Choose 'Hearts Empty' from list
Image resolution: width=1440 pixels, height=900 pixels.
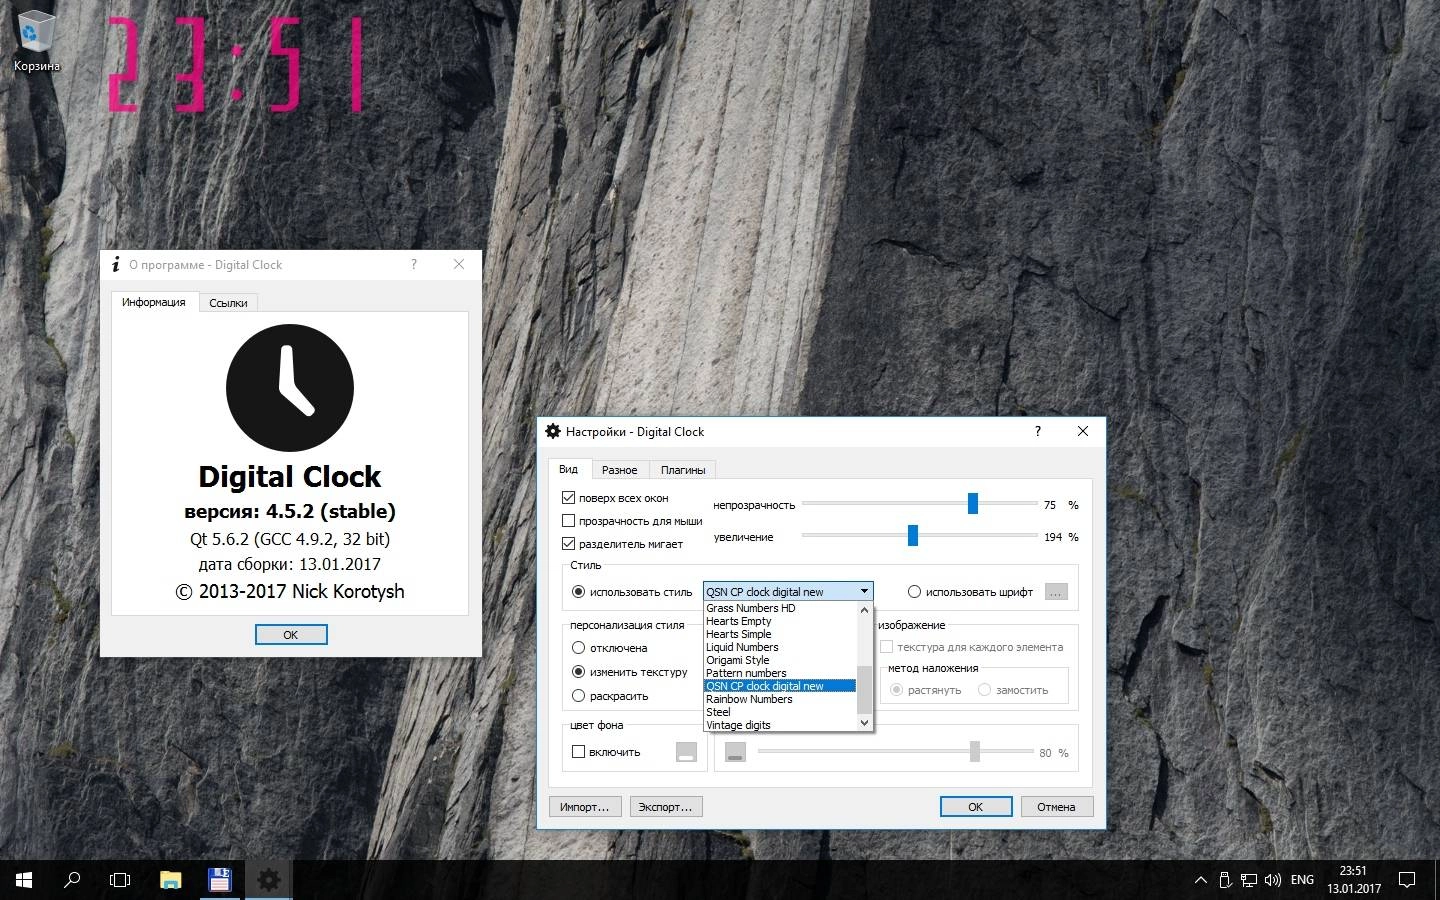point(780,621)
